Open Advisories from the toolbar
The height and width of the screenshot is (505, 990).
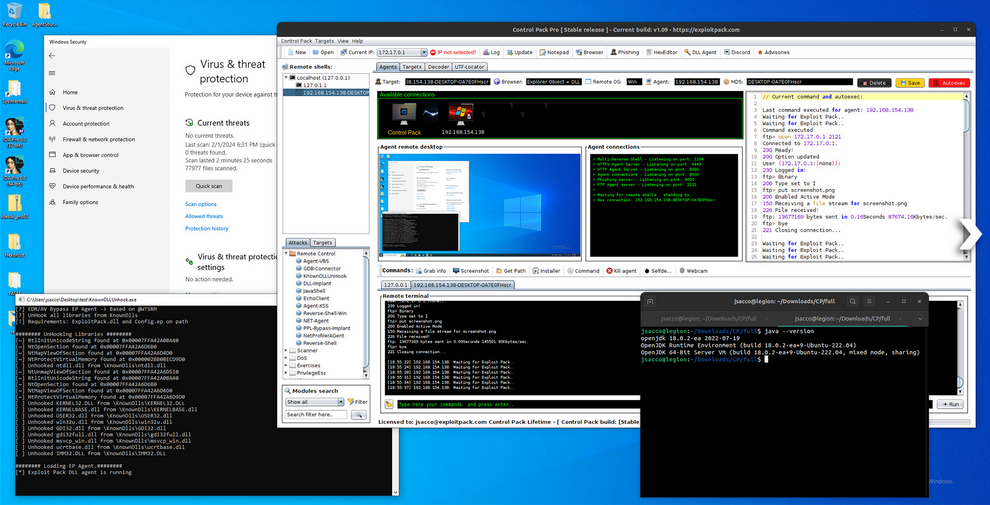772,52
